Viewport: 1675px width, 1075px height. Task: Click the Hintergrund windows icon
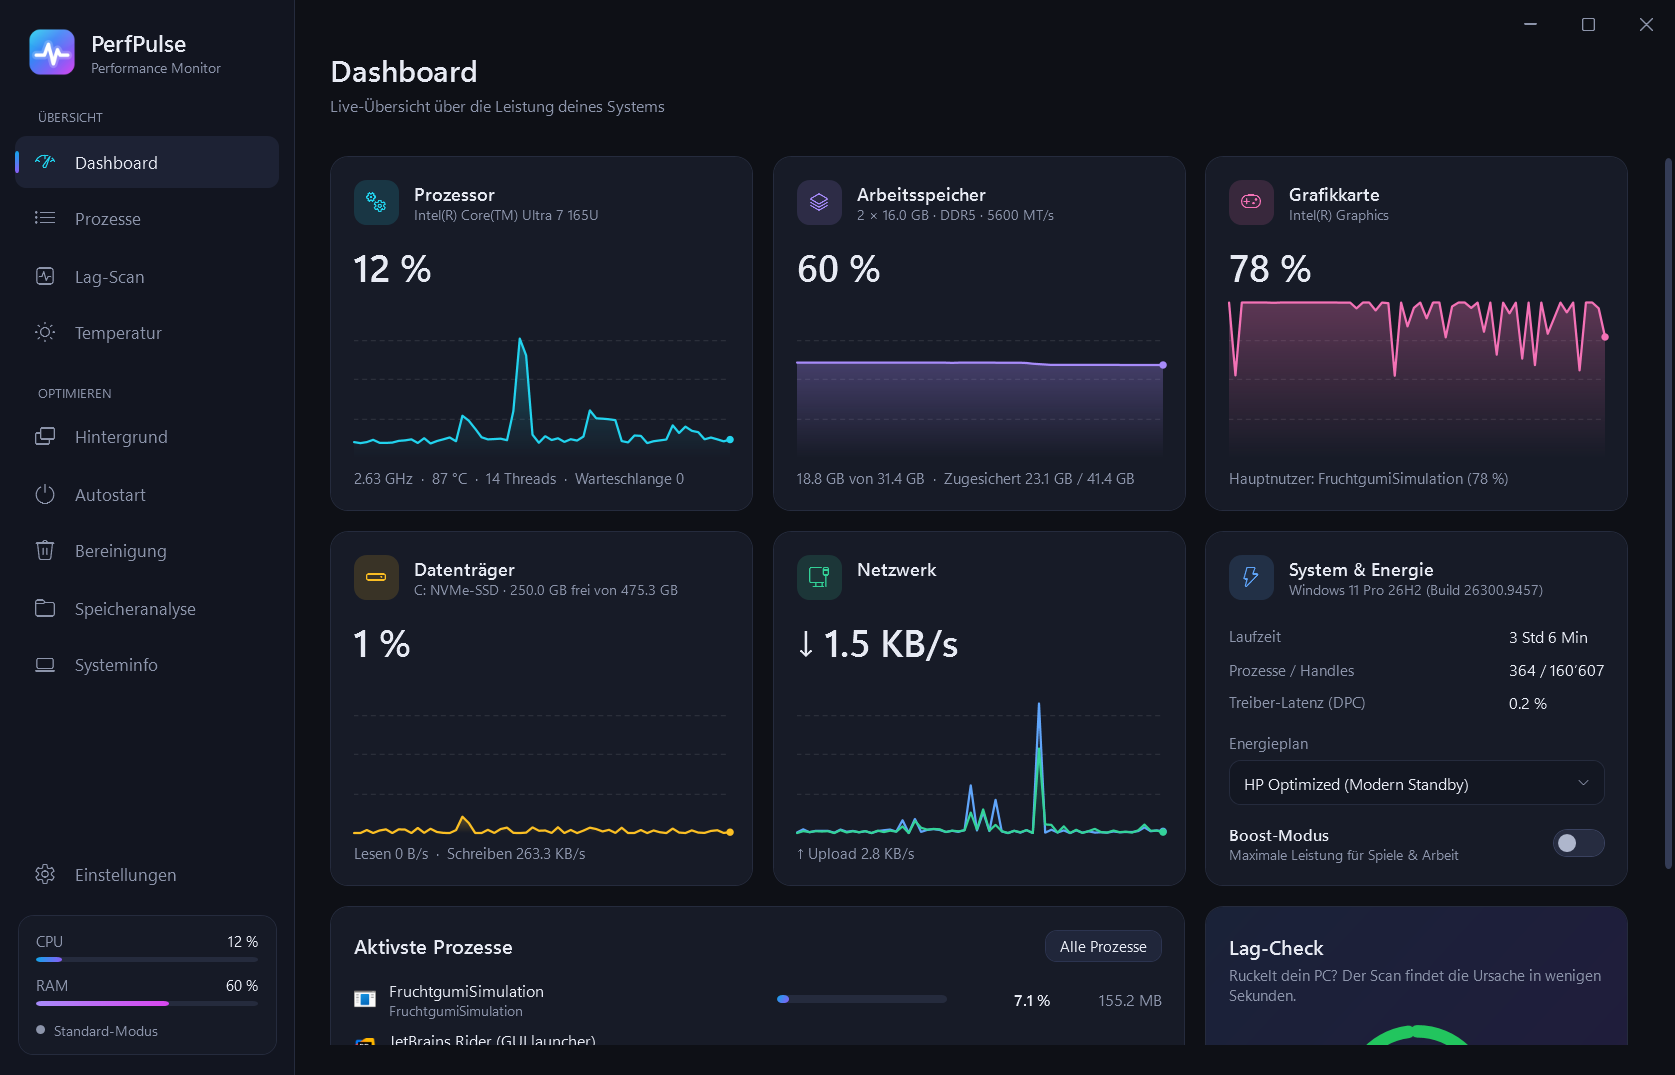(45, 436)
